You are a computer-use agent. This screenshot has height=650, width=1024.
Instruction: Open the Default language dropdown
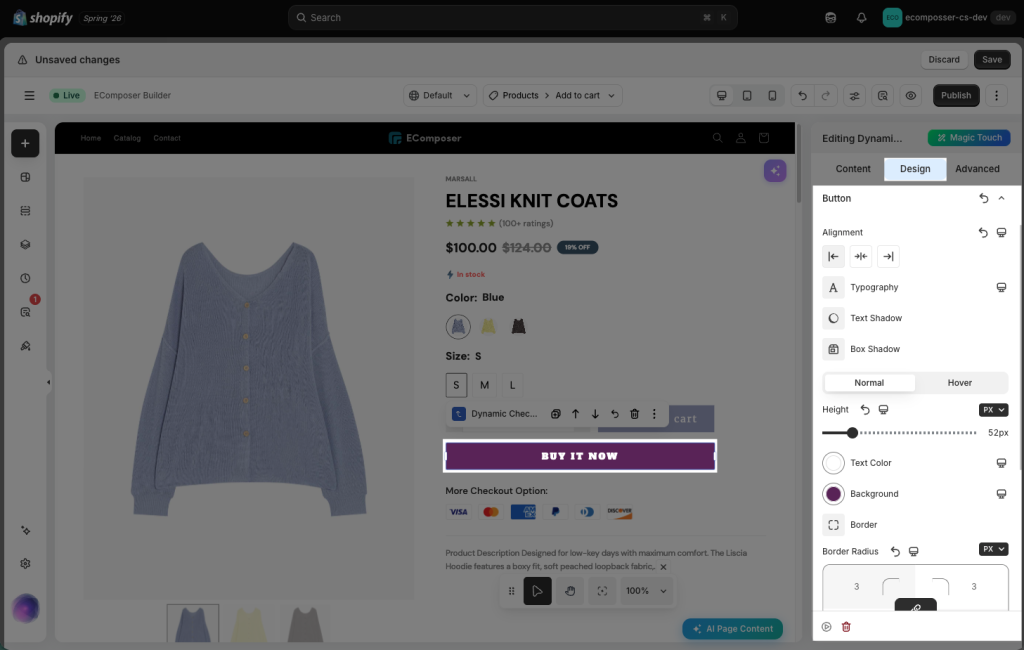(x=440, y=95)
